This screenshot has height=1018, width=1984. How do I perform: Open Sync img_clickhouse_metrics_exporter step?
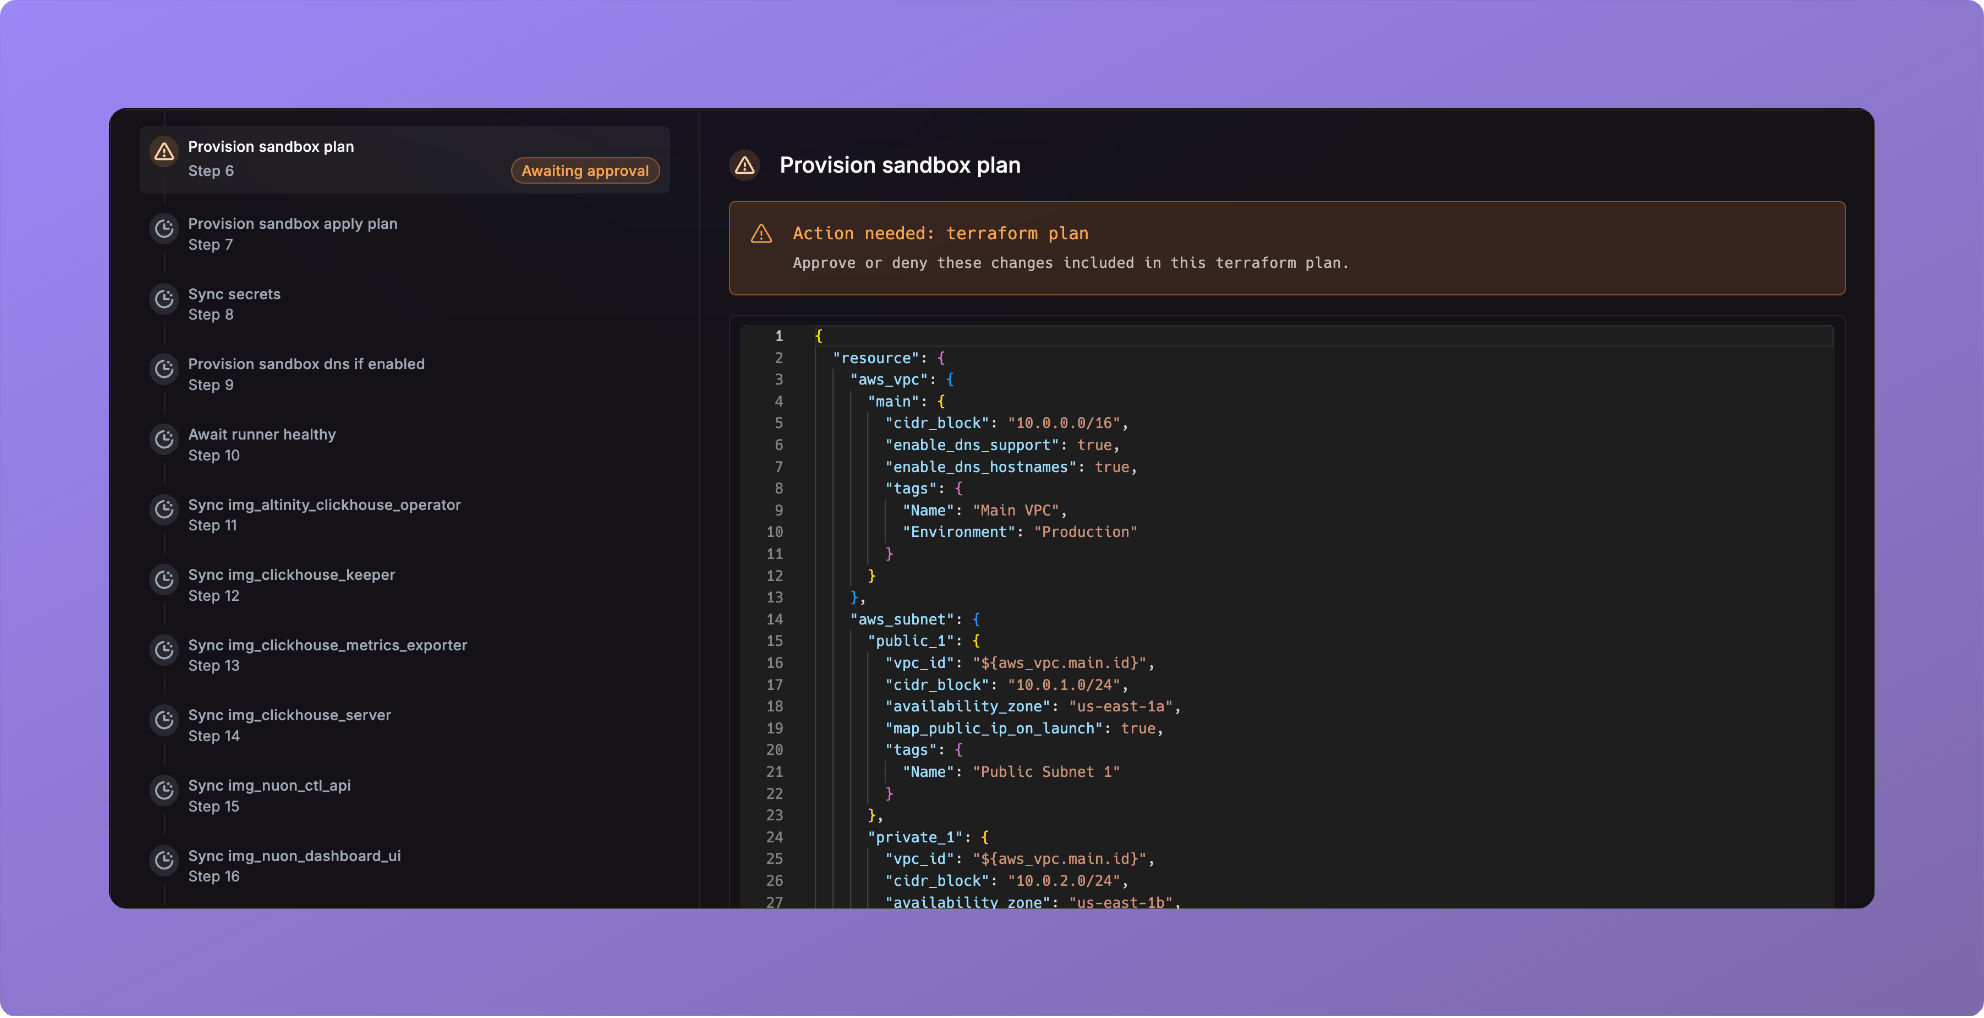[x=405, y=655]
